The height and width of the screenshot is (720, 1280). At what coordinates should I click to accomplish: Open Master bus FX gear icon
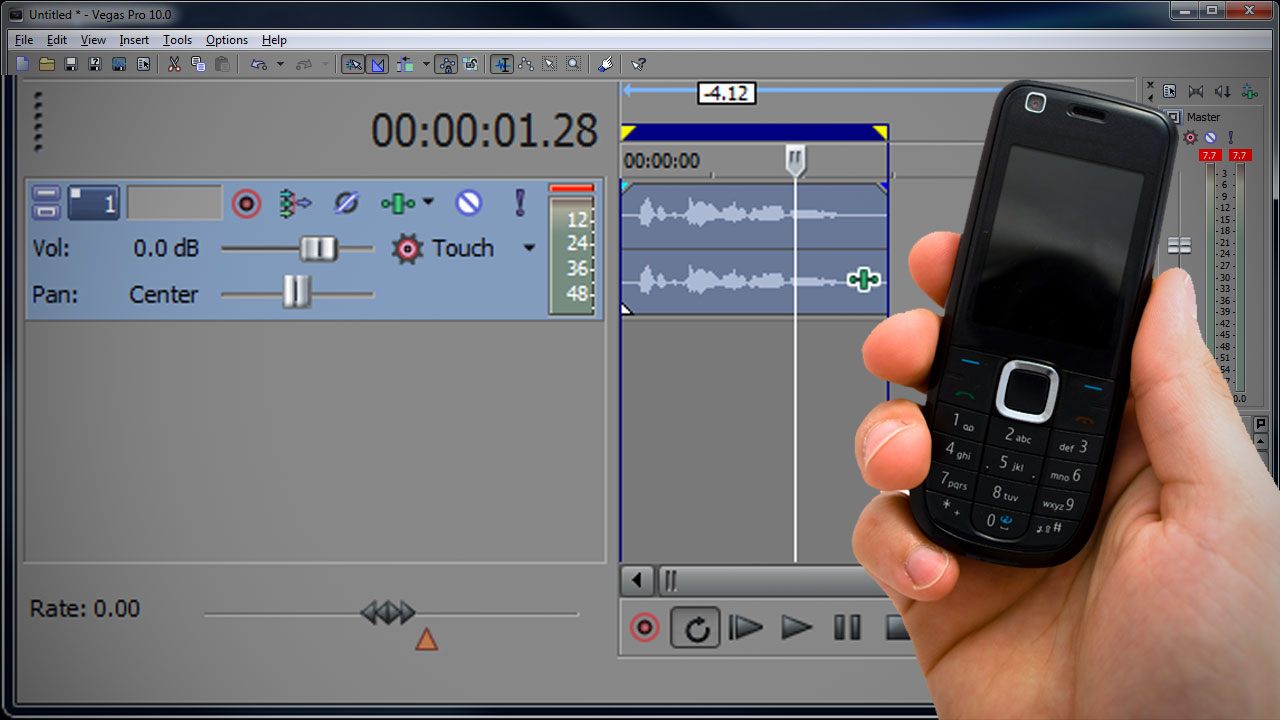(1190, 138)
